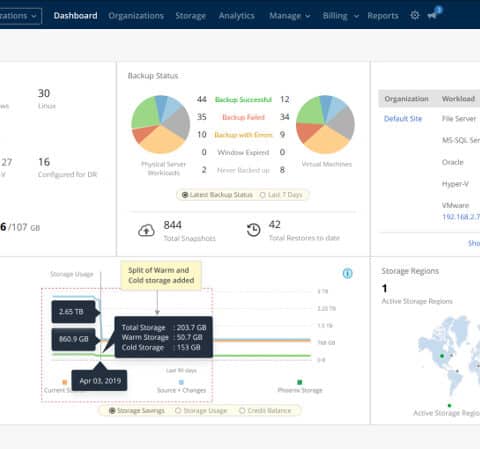Expand the Billing dropdown menu
The image size is (480, 449).
tap(341, 16)
